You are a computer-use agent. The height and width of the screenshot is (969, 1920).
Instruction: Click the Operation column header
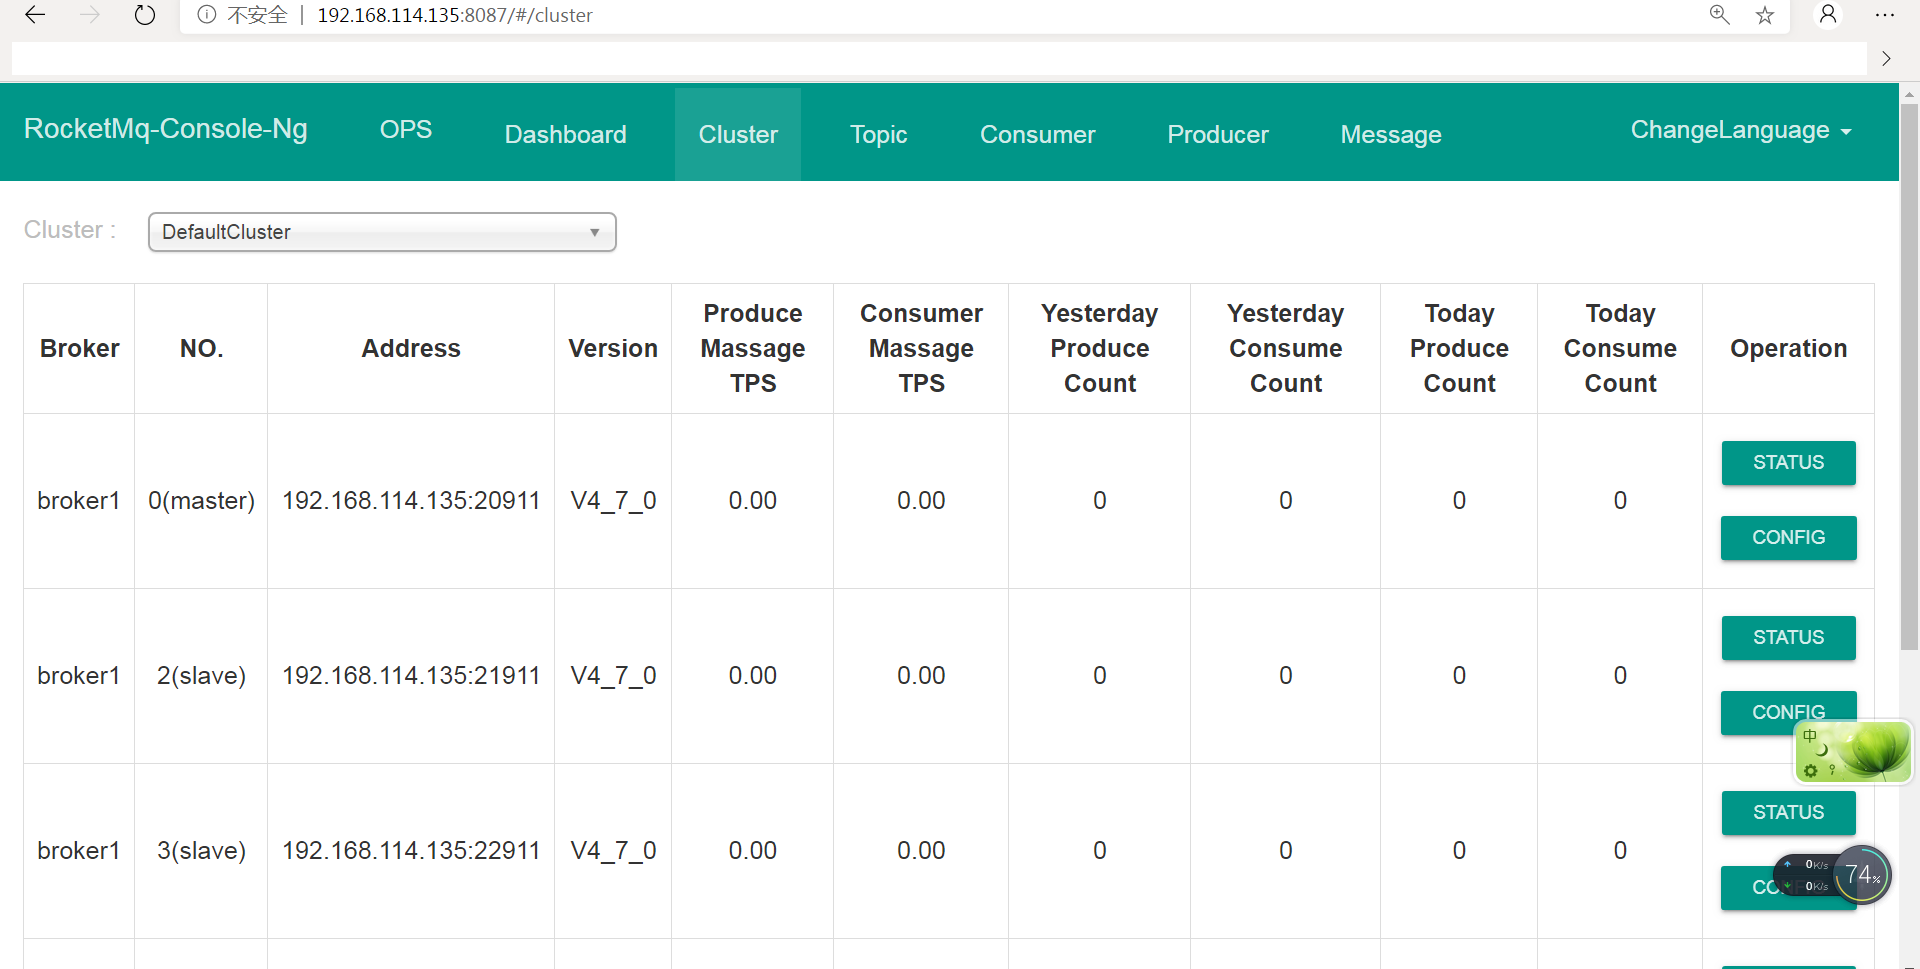tap(1788, 348)
